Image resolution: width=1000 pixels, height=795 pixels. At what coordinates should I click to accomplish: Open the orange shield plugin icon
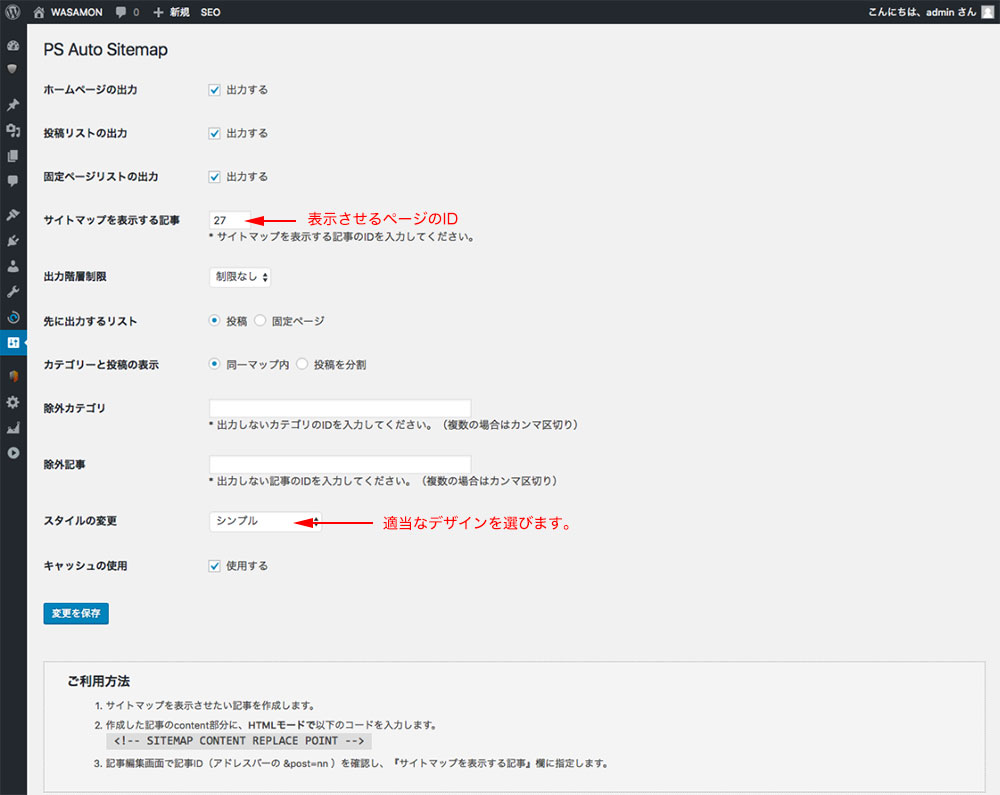coord(13,376)
